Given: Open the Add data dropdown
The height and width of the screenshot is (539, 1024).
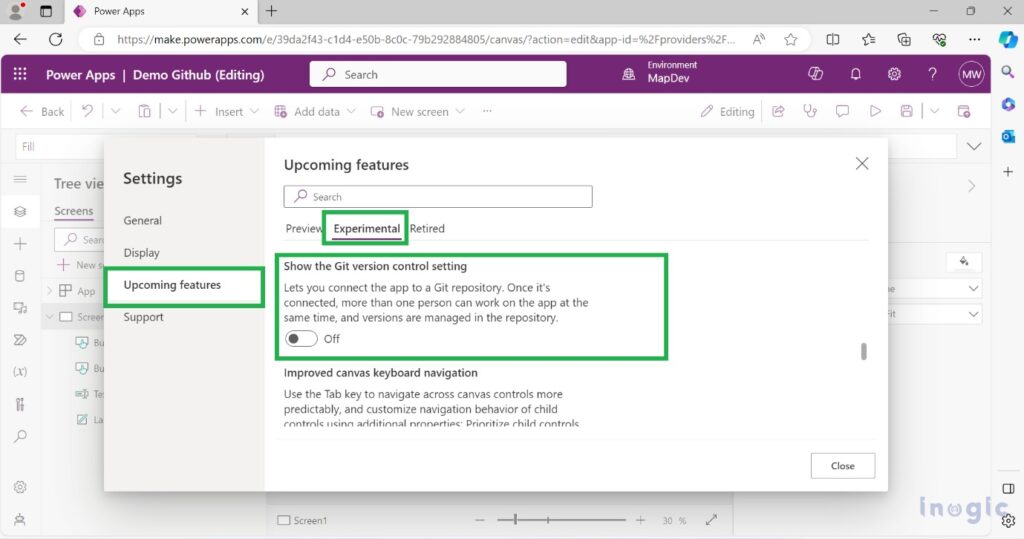Looking at the screenshot, I should [x=315, y=112].
